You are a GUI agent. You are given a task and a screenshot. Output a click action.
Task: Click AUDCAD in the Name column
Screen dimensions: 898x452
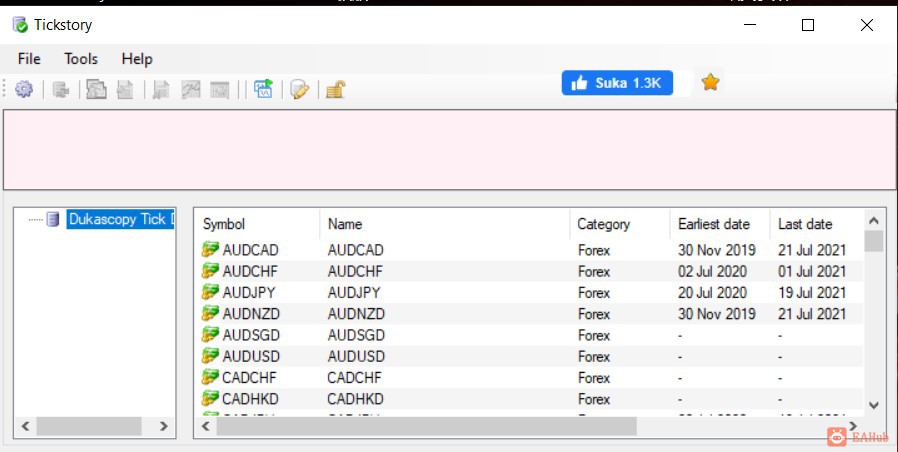click(x=356, y=250)
